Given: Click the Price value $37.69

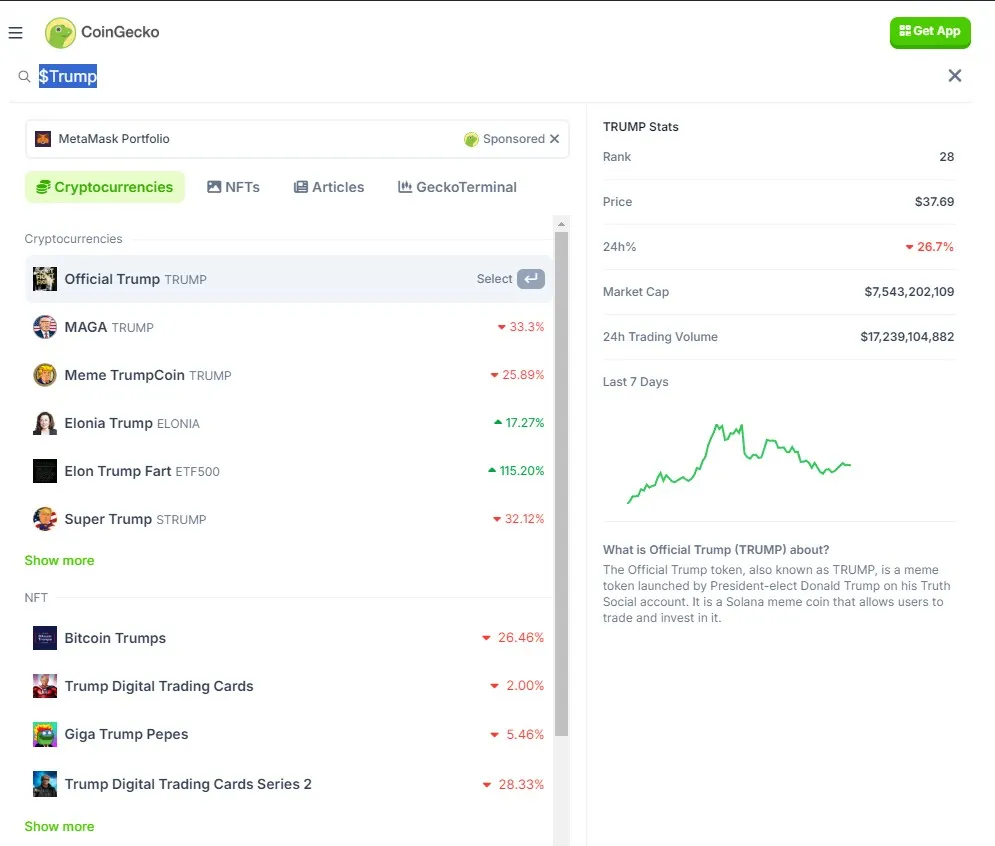Looking at the screenshot, I should point(934,202).
